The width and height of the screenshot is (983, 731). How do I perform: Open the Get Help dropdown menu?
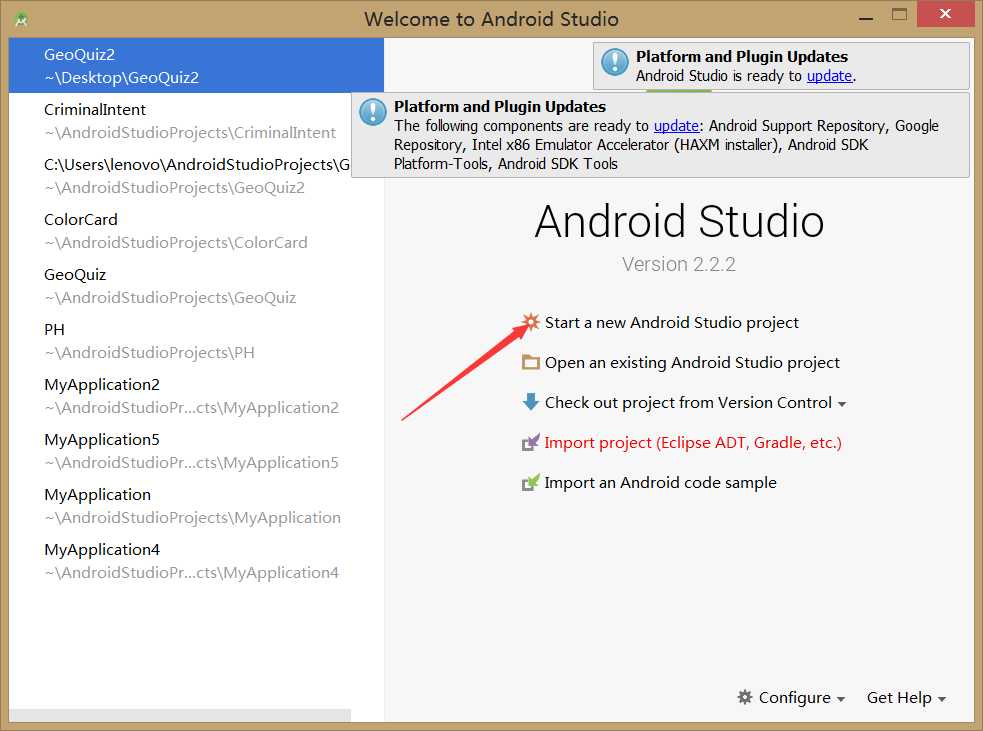[906, 697]
